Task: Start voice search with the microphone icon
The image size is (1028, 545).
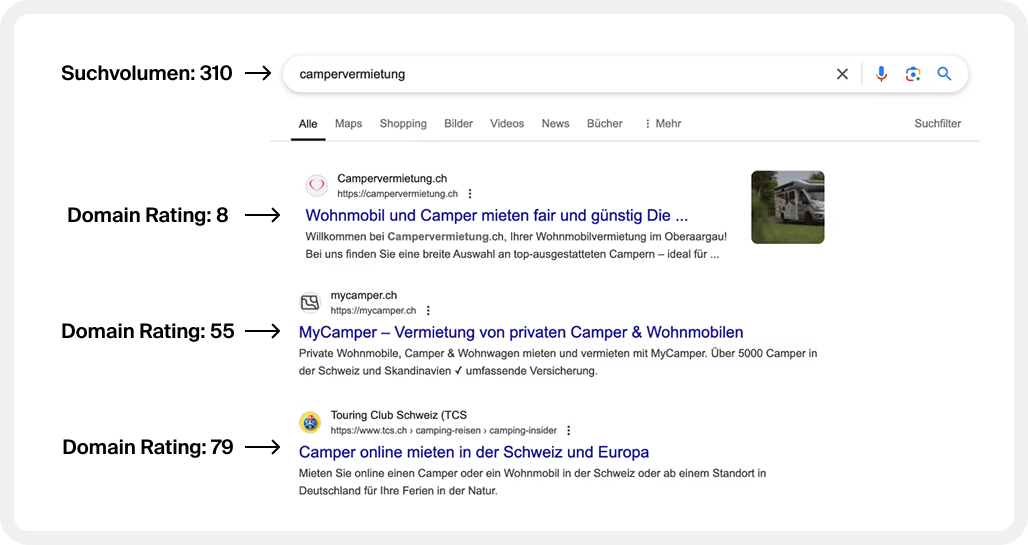Action: tap(881, 74)
